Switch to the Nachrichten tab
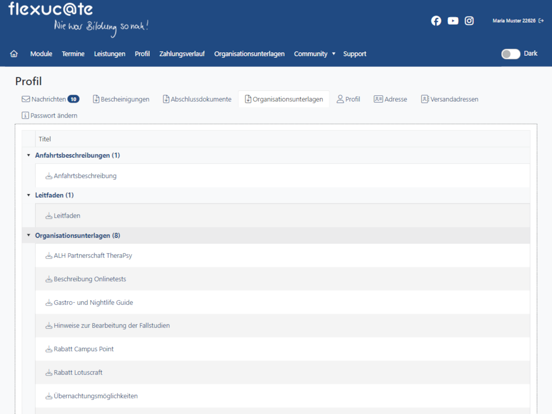Screen dimensions: 552x414 pyautogui.click(x=50, y=99)
